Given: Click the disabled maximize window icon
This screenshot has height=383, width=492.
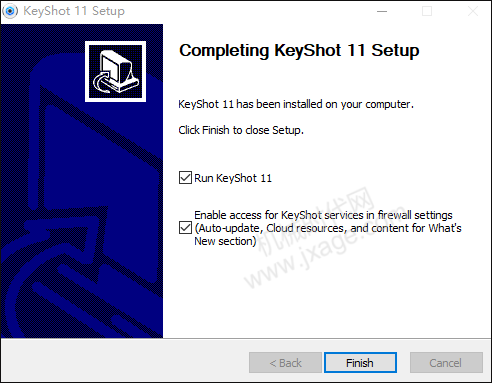Looking at the screenshot, I should pos(427,11).
